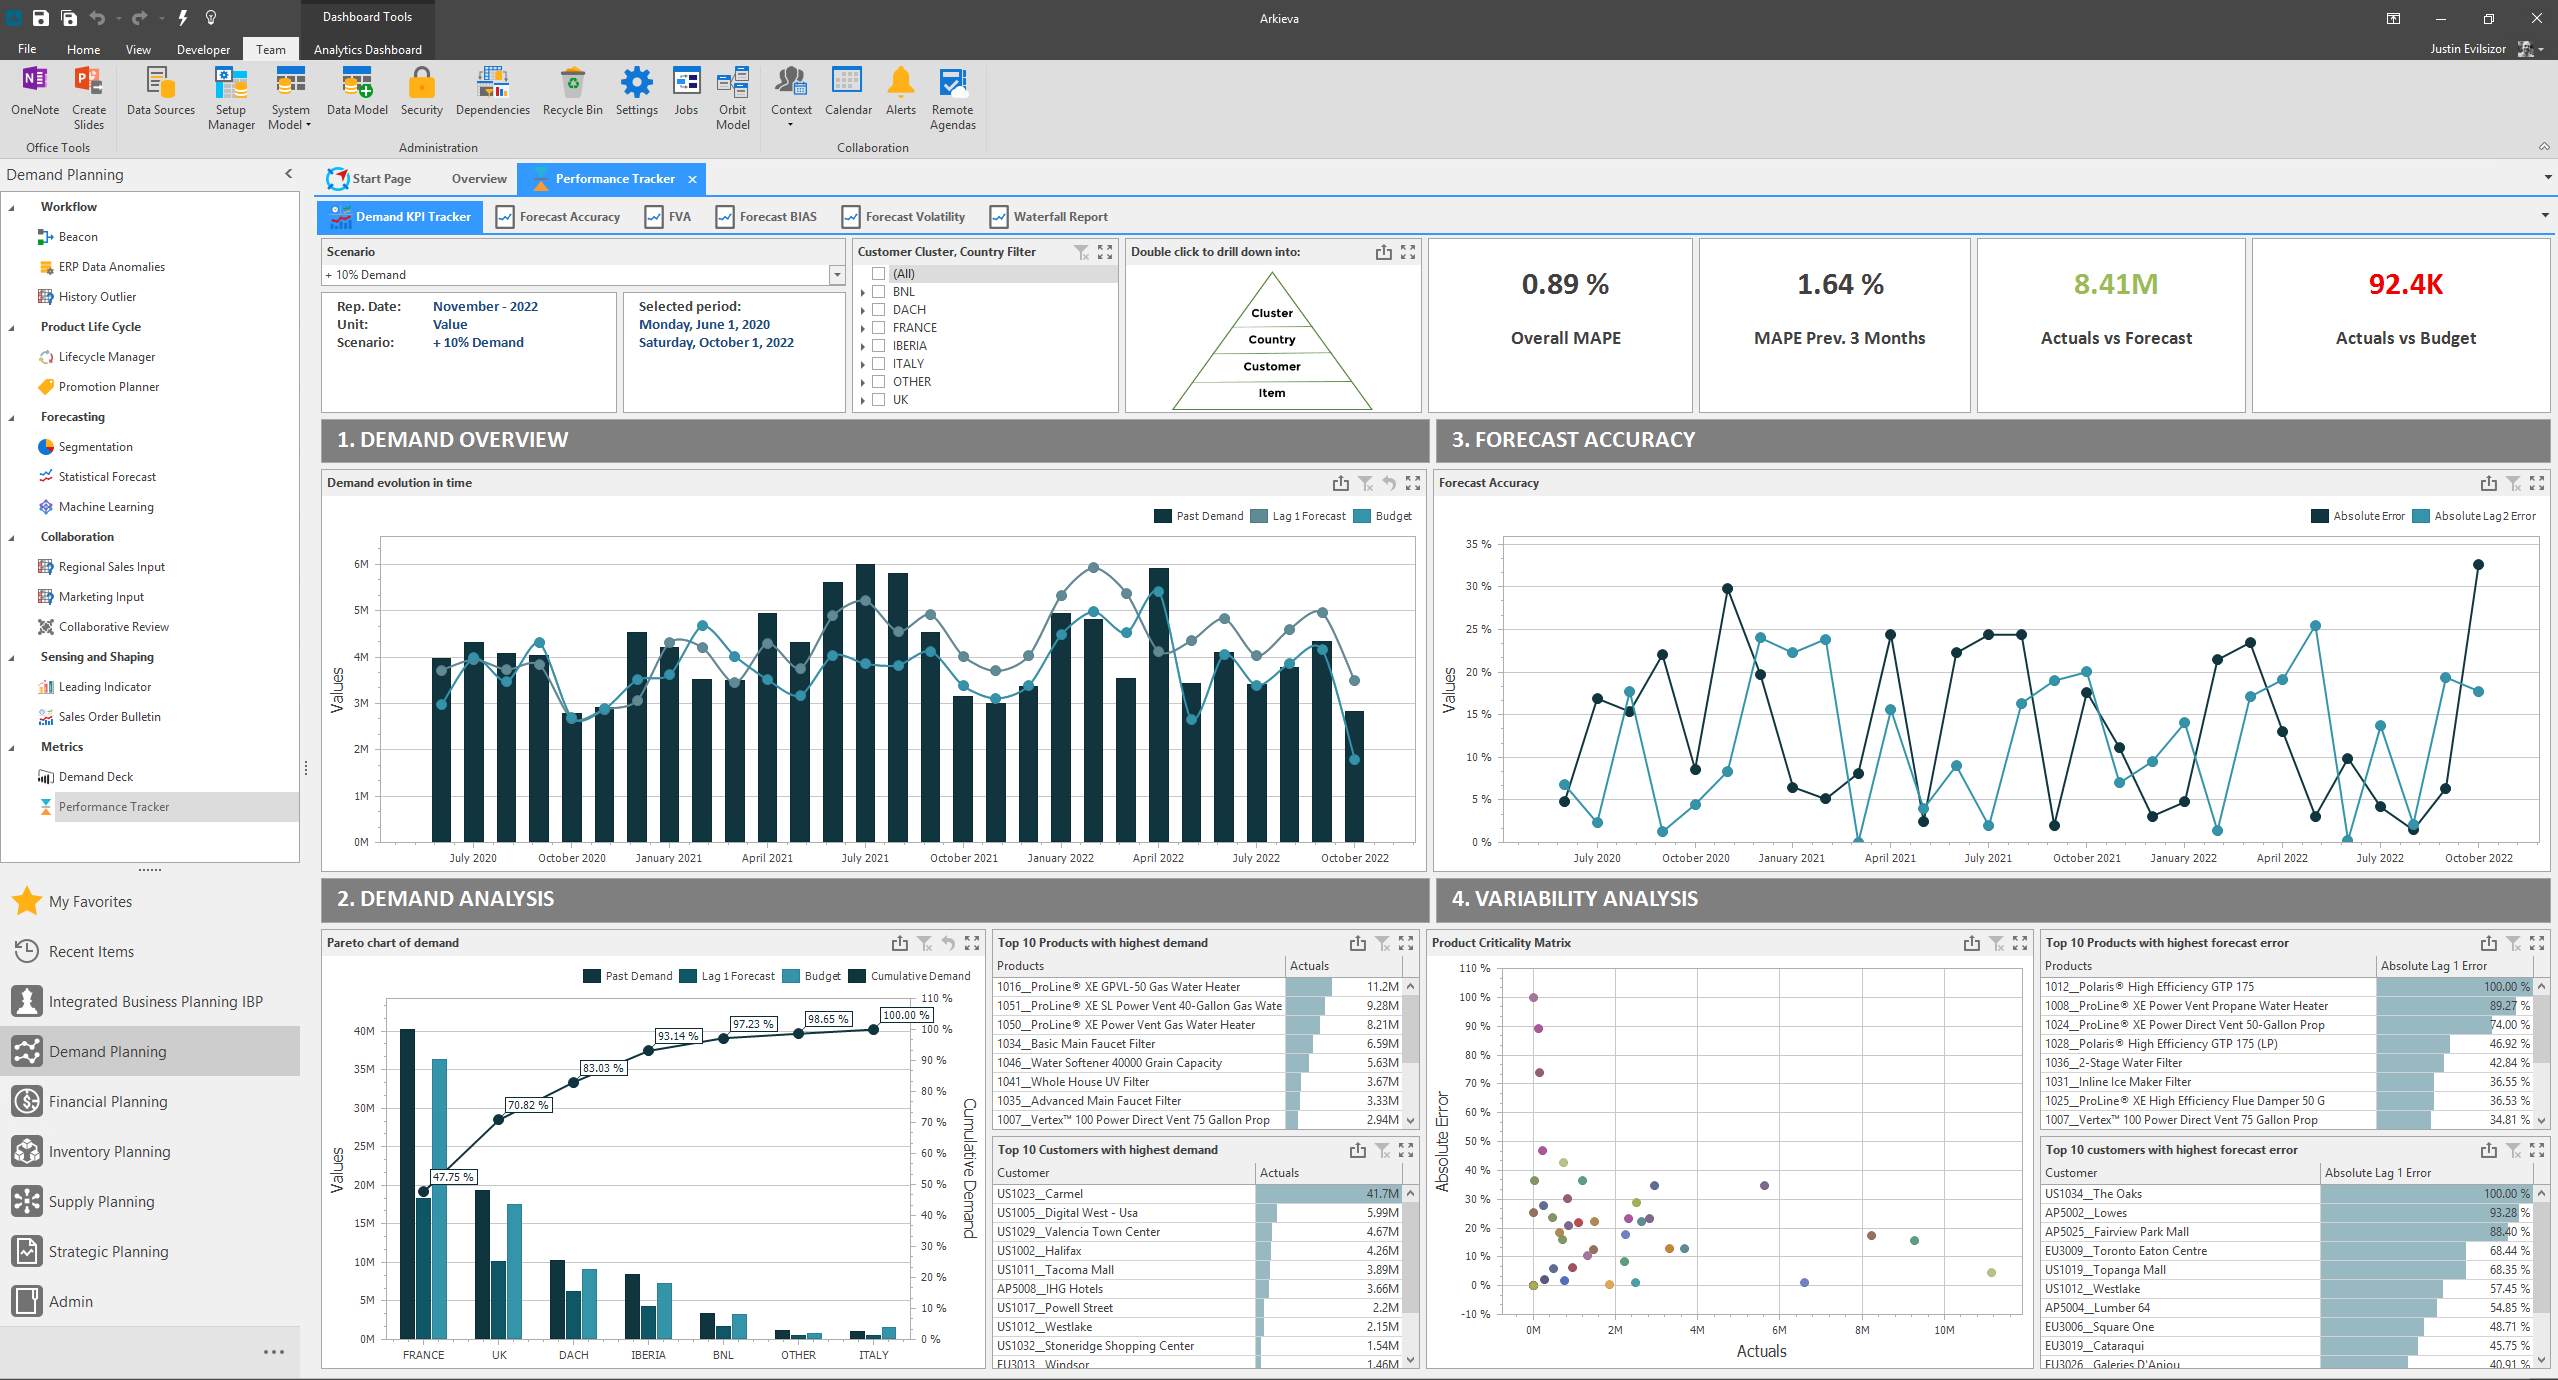Open the Scenario dropdown
This screenshot has height=1380, width=2558.
pos(836,274)
